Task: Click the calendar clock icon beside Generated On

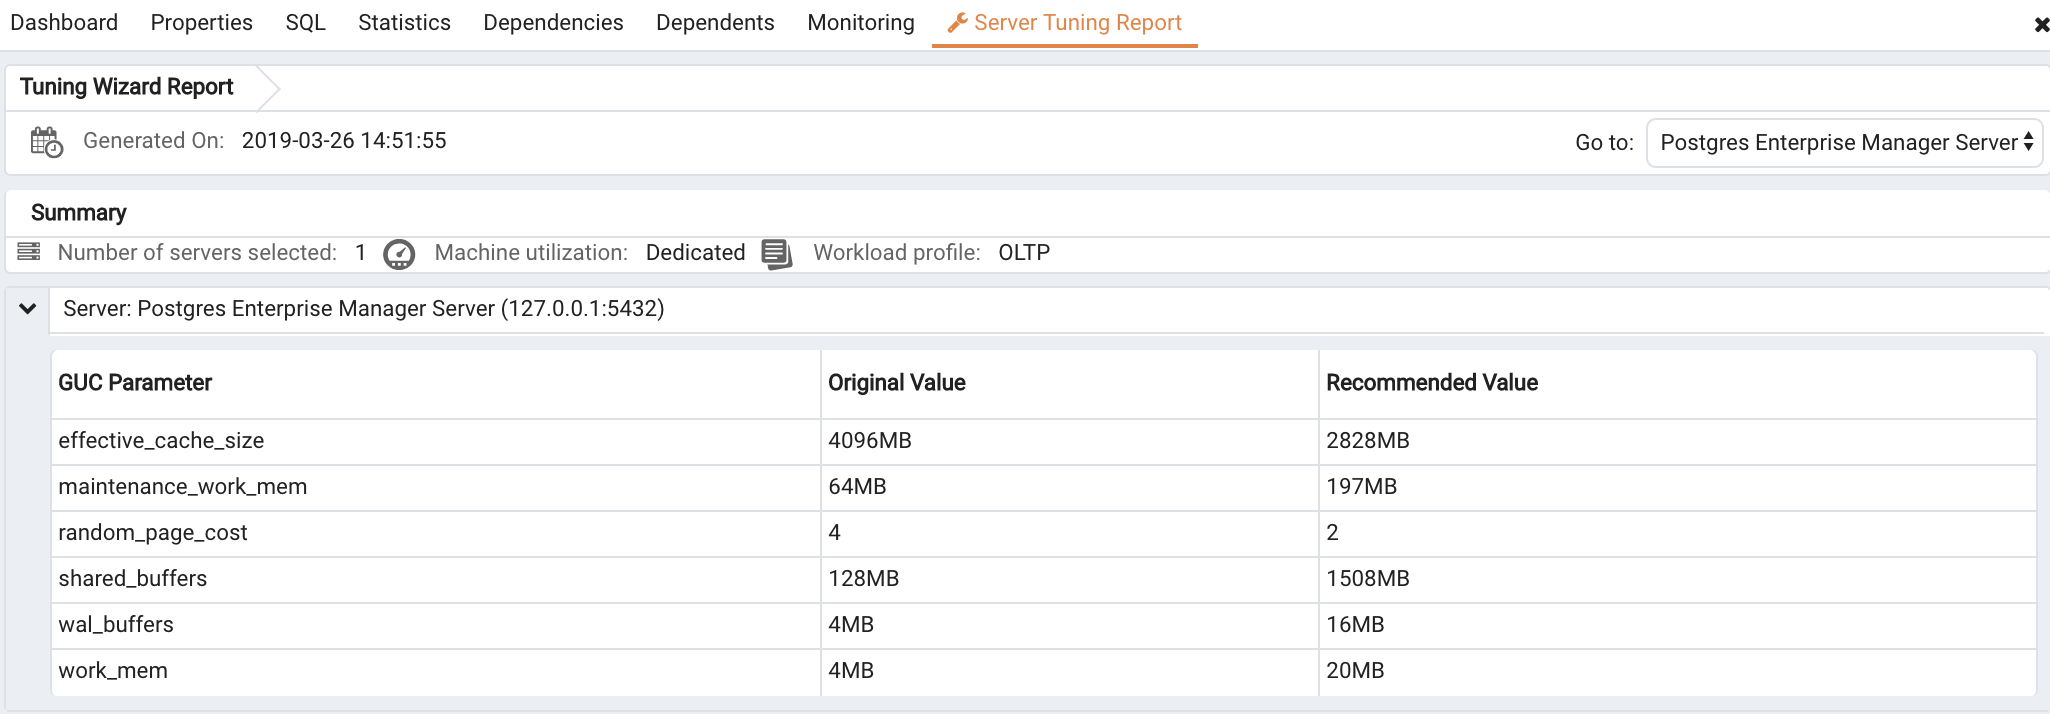Action: pos(46,142)
